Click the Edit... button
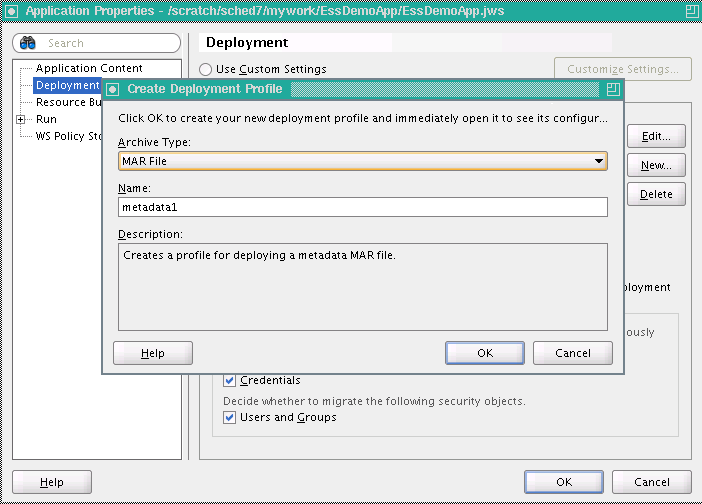702x504 pixels. point(656,136)
